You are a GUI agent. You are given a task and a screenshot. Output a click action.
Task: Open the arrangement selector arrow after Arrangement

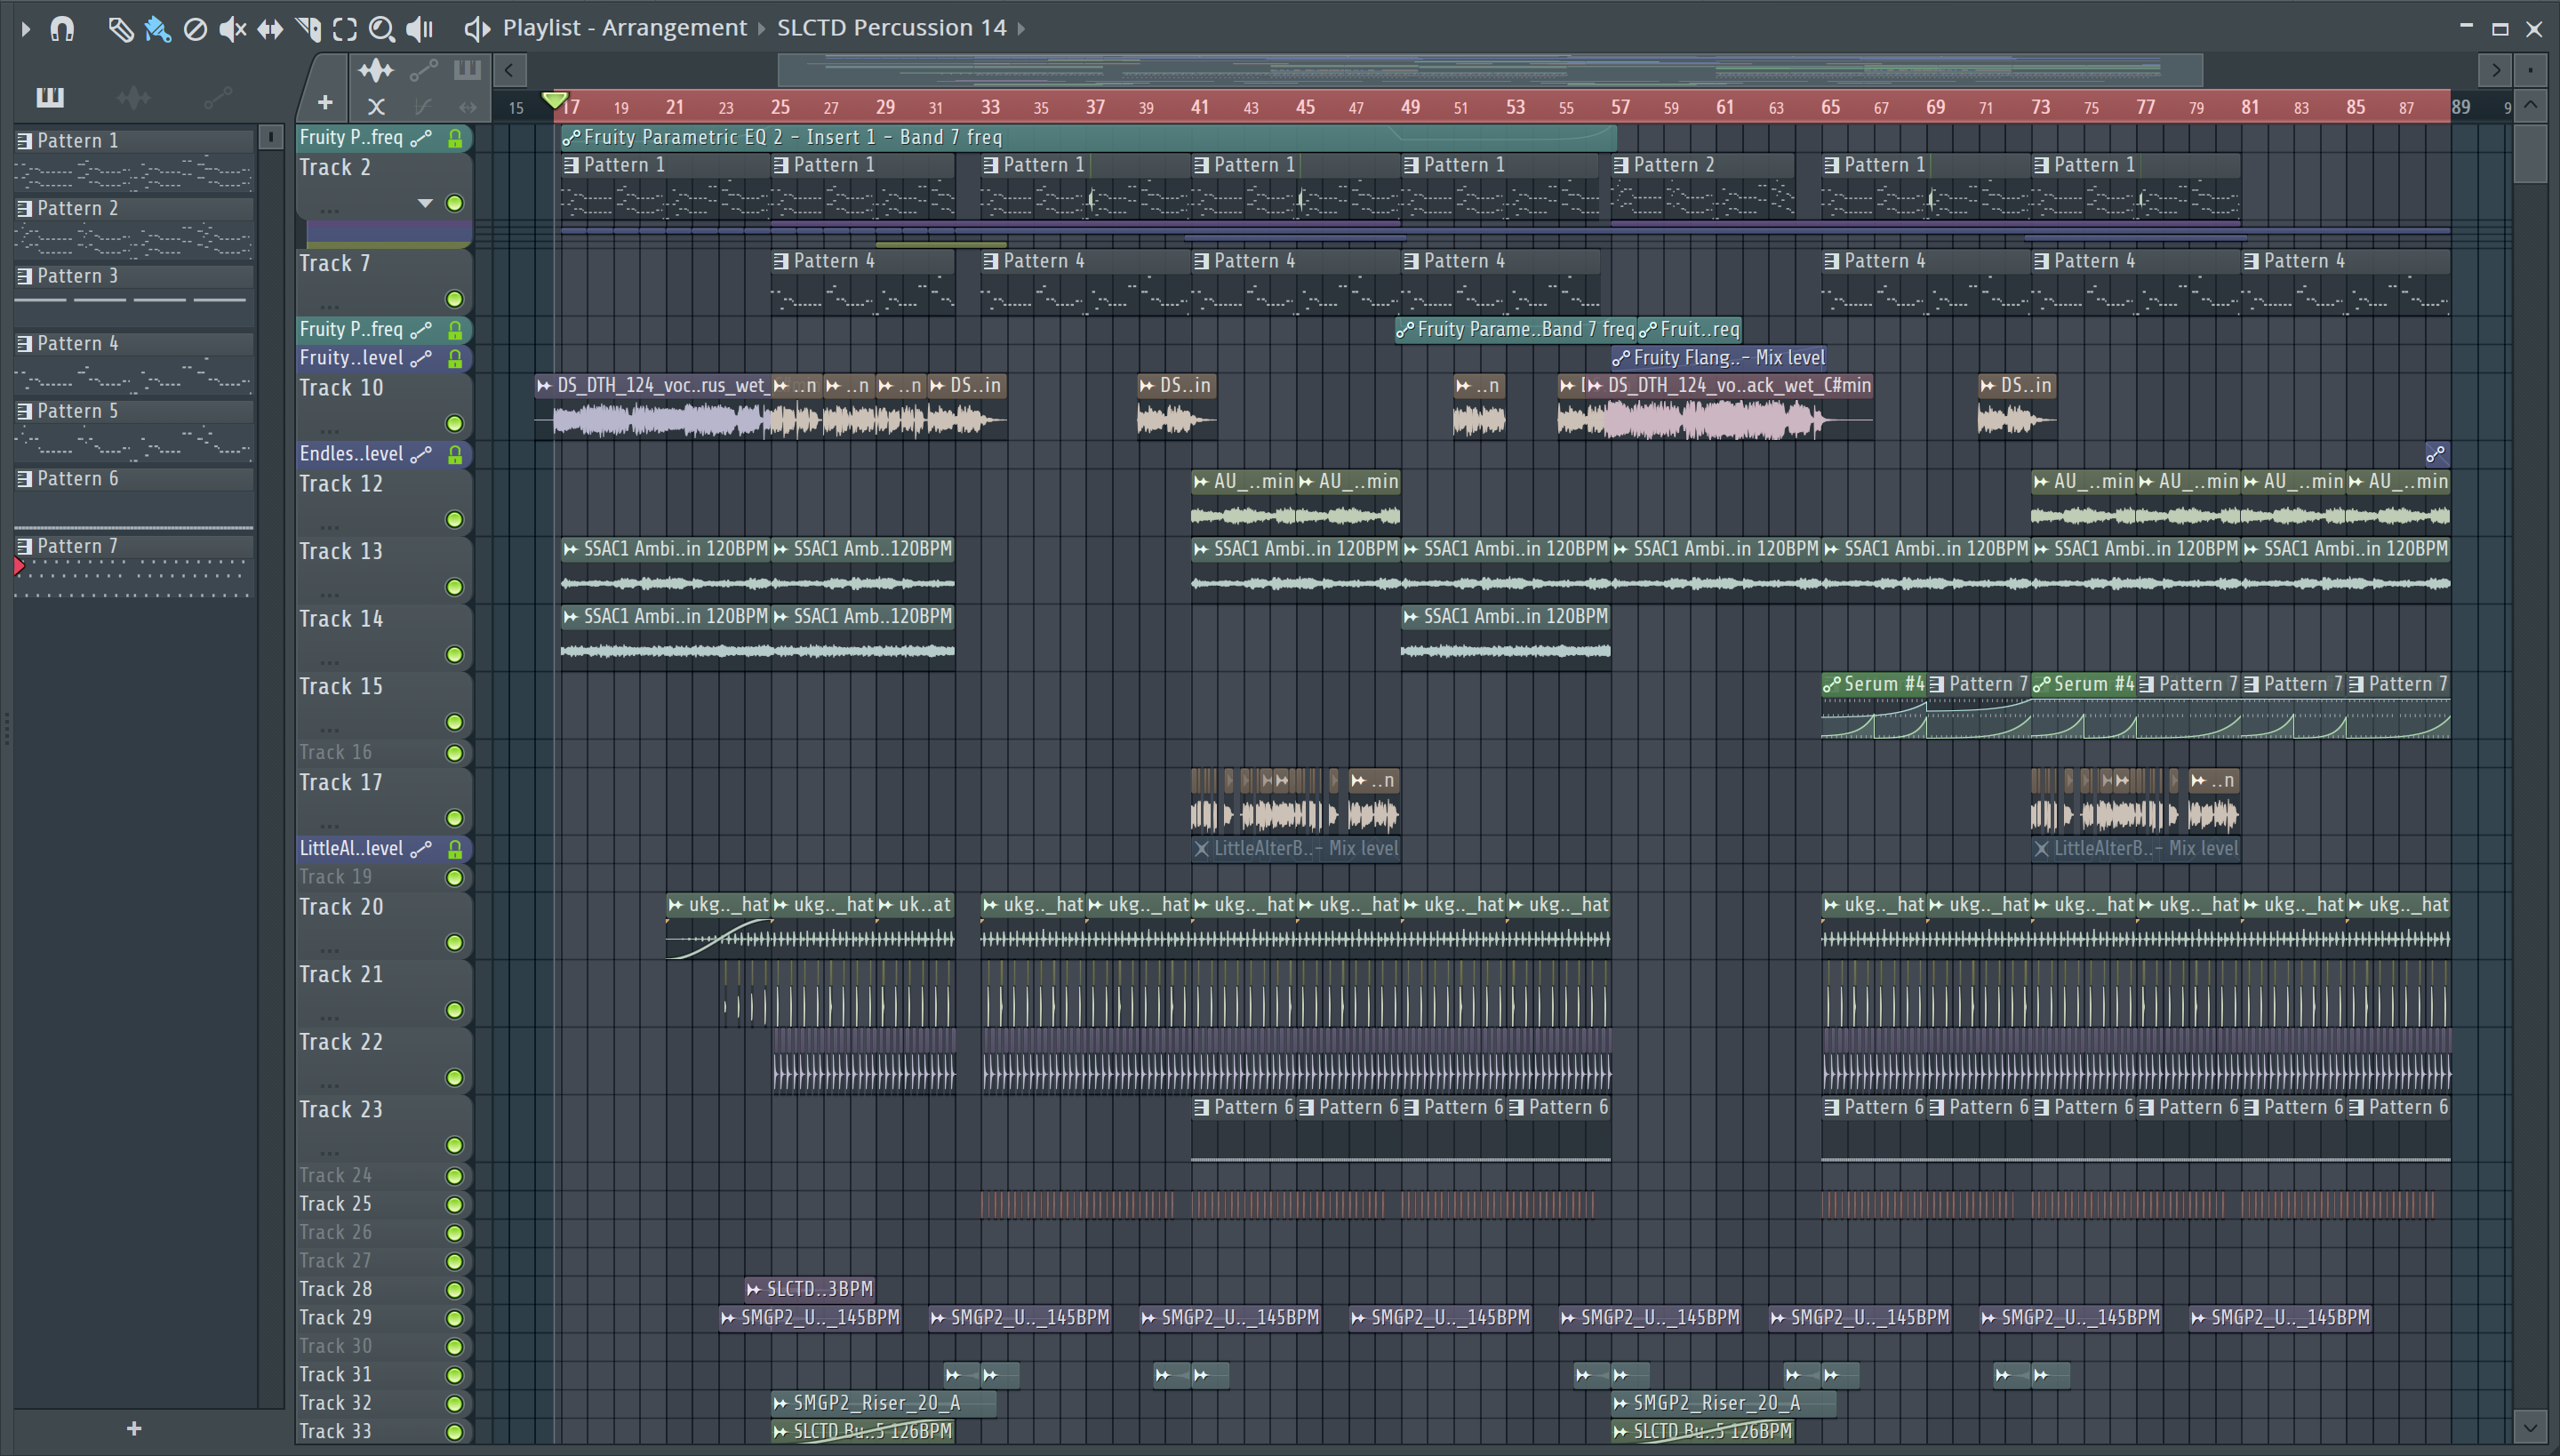(x=761, y=29)
